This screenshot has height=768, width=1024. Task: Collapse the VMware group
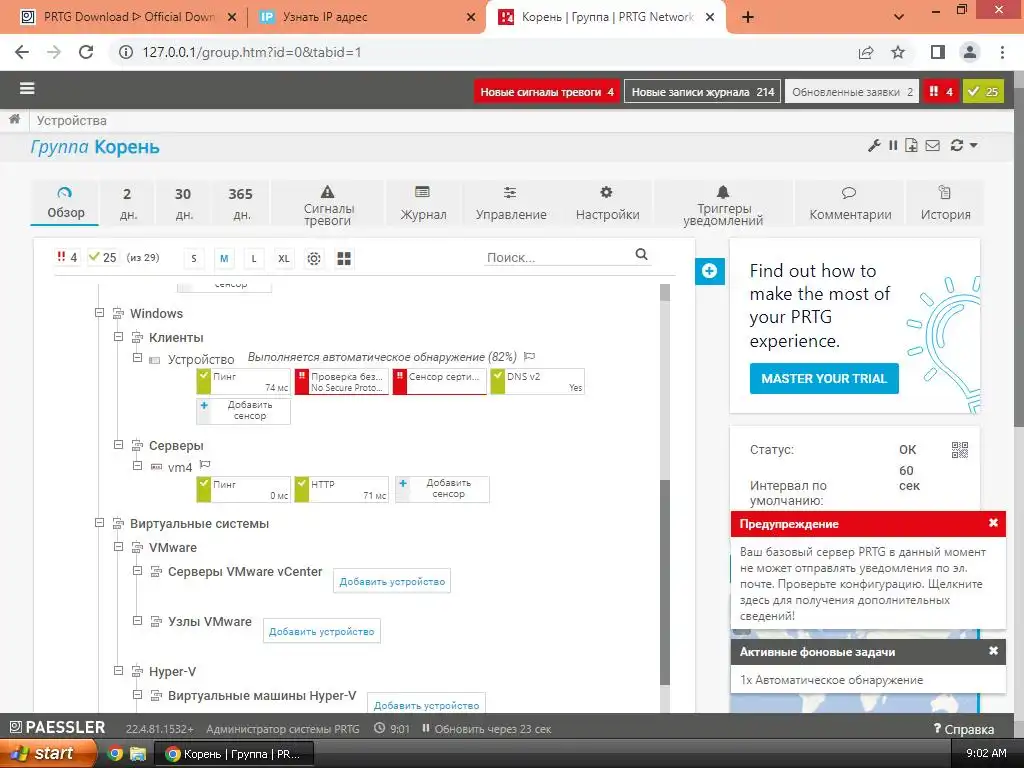tap(118, 547)
